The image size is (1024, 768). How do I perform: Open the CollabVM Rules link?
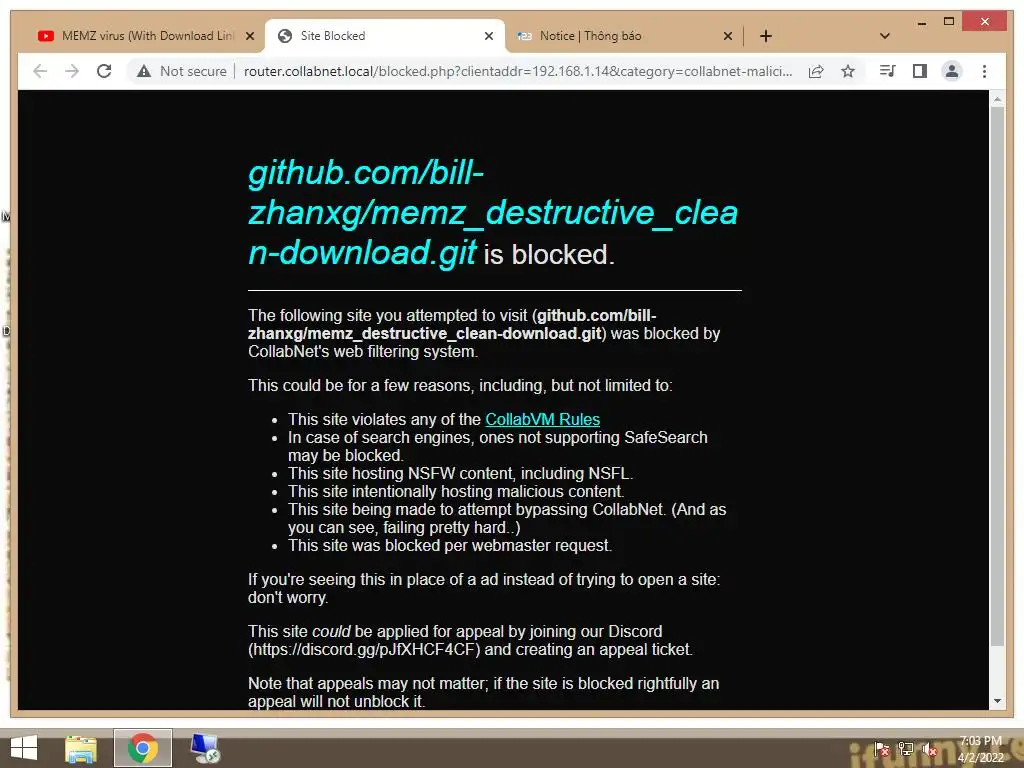pyautogui.click(x=542, y=419)
